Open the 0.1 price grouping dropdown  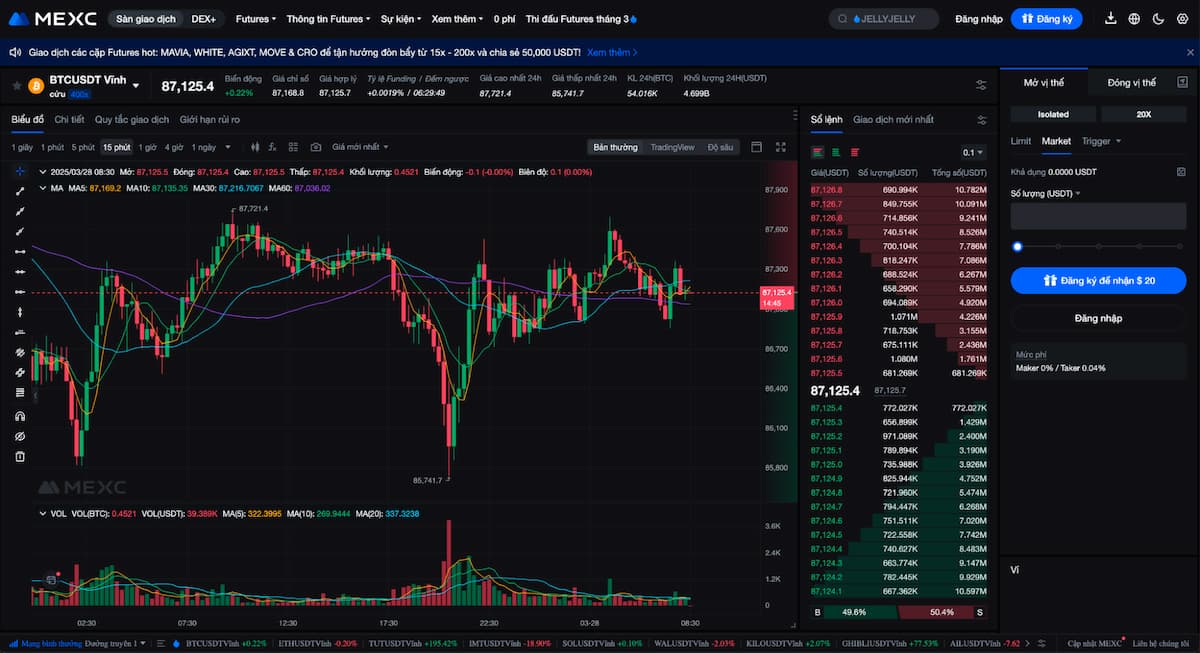click(x=972, y=153)
